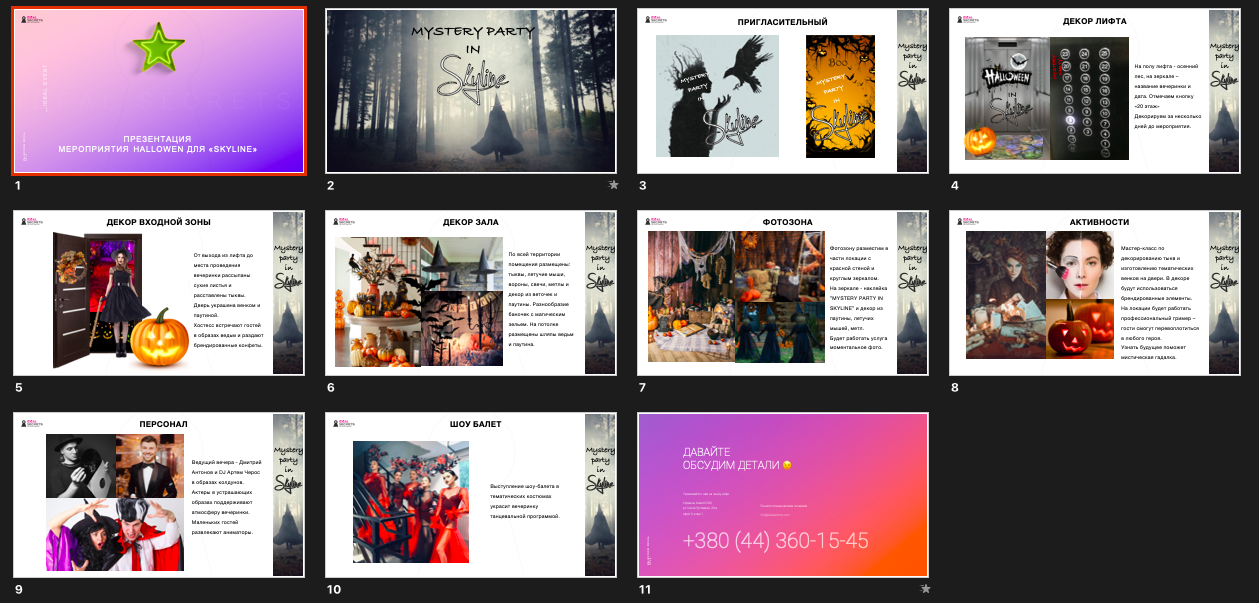Open the ПЕРСОНАЛ slide thumbnail
Screen dimensions: 1259x603
160,495
